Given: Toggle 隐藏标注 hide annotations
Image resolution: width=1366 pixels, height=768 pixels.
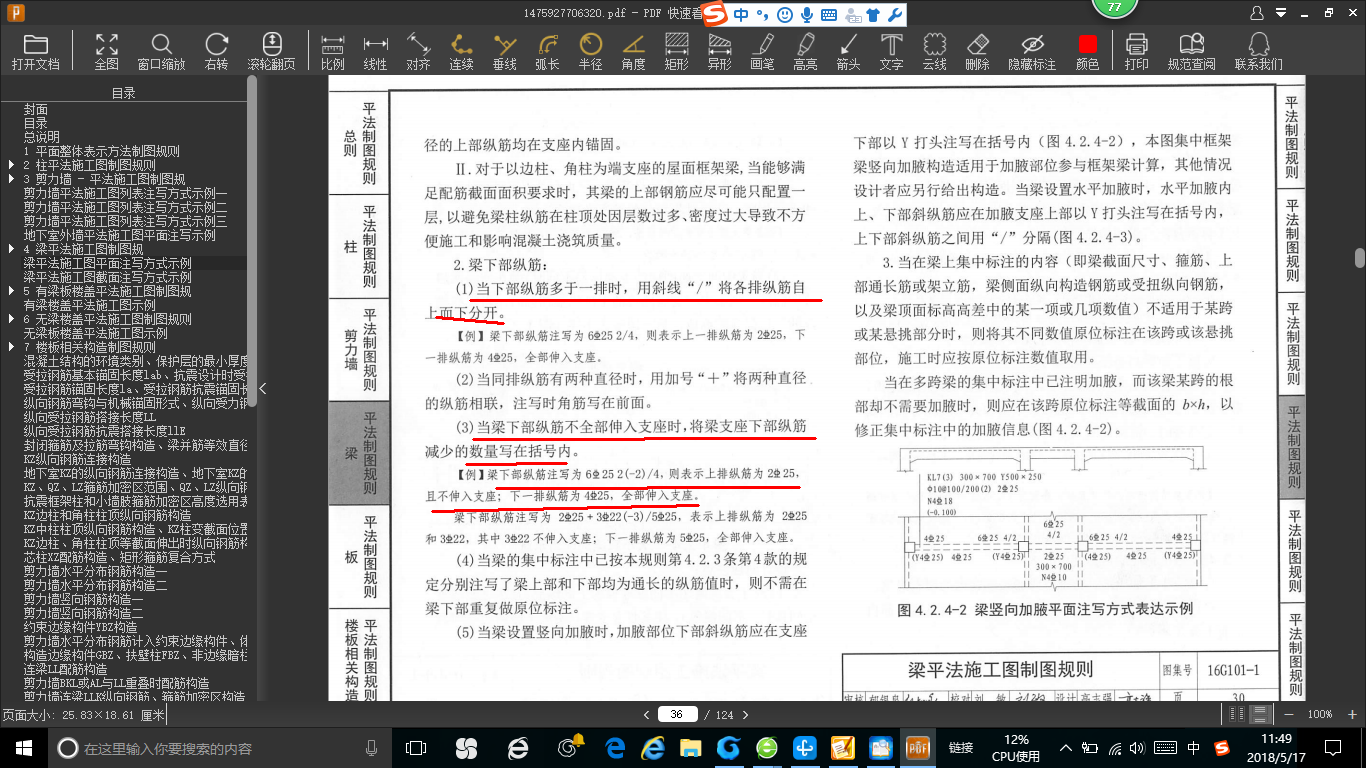Looking at the screenshot, I should coord(1032,51).
